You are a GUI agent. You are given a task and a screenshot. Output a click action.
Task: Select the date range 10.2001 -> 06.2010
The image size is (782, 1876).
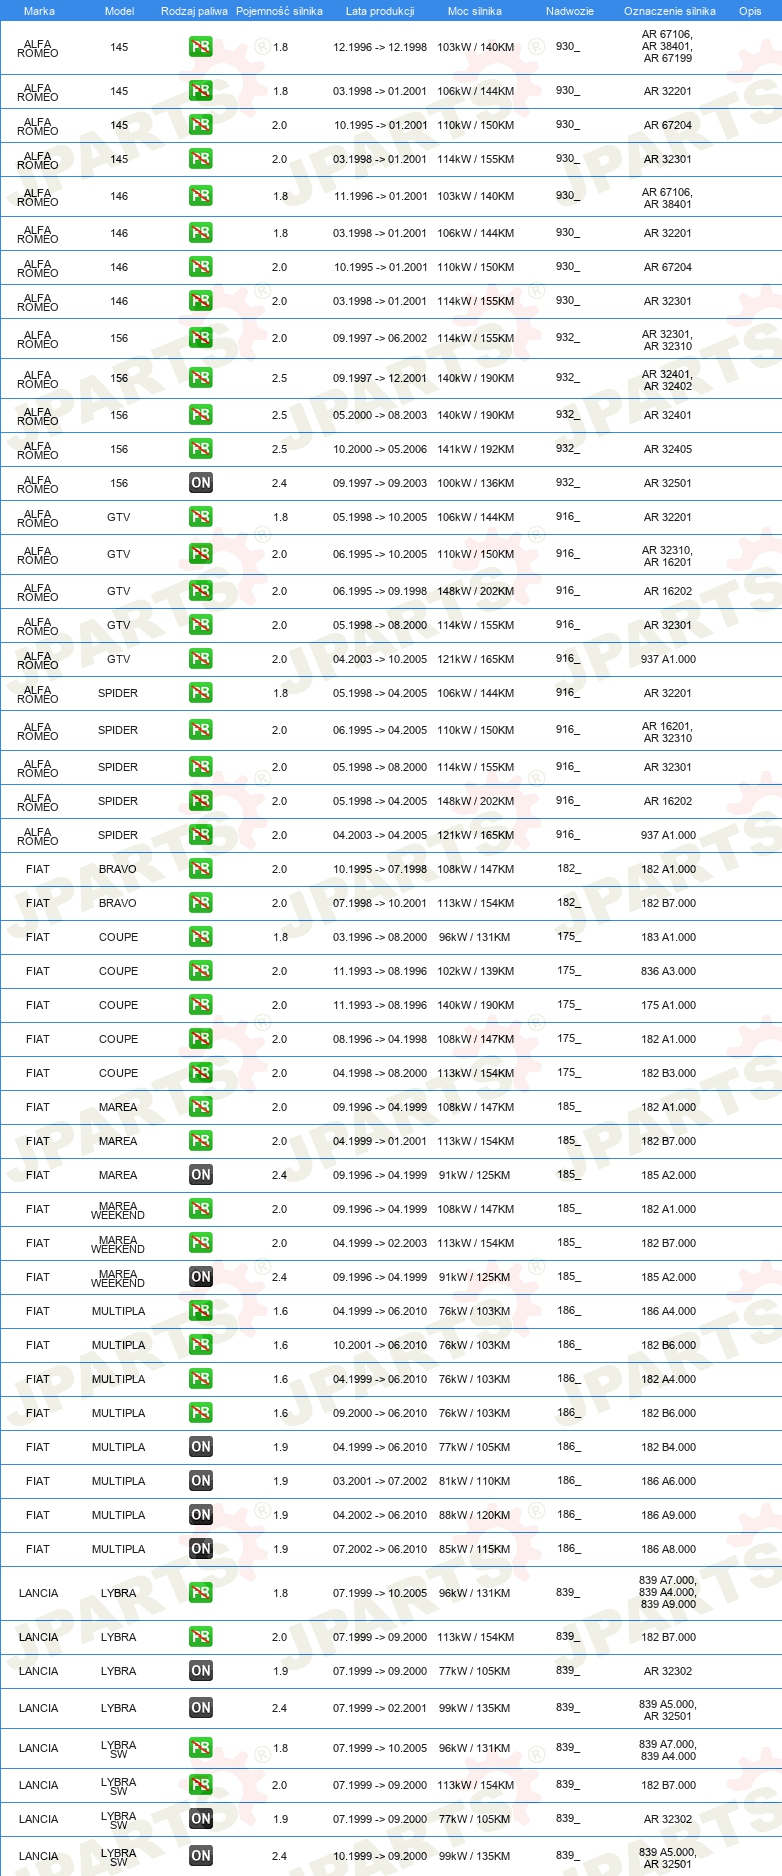tap(380, 1345)
